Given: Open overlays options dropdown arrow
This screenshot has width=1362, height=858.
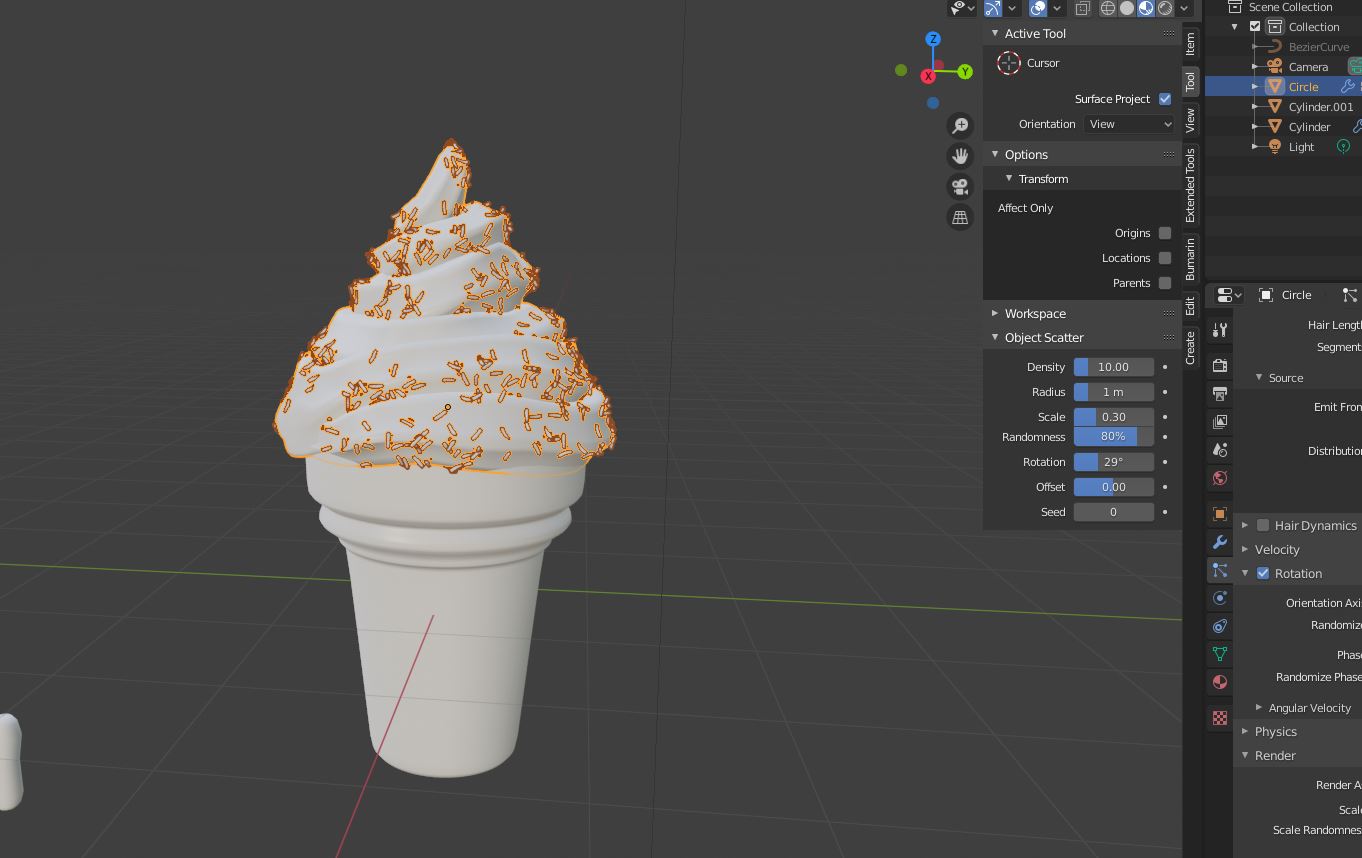Looking at the screenshot, I should [x=1057, y=8].
